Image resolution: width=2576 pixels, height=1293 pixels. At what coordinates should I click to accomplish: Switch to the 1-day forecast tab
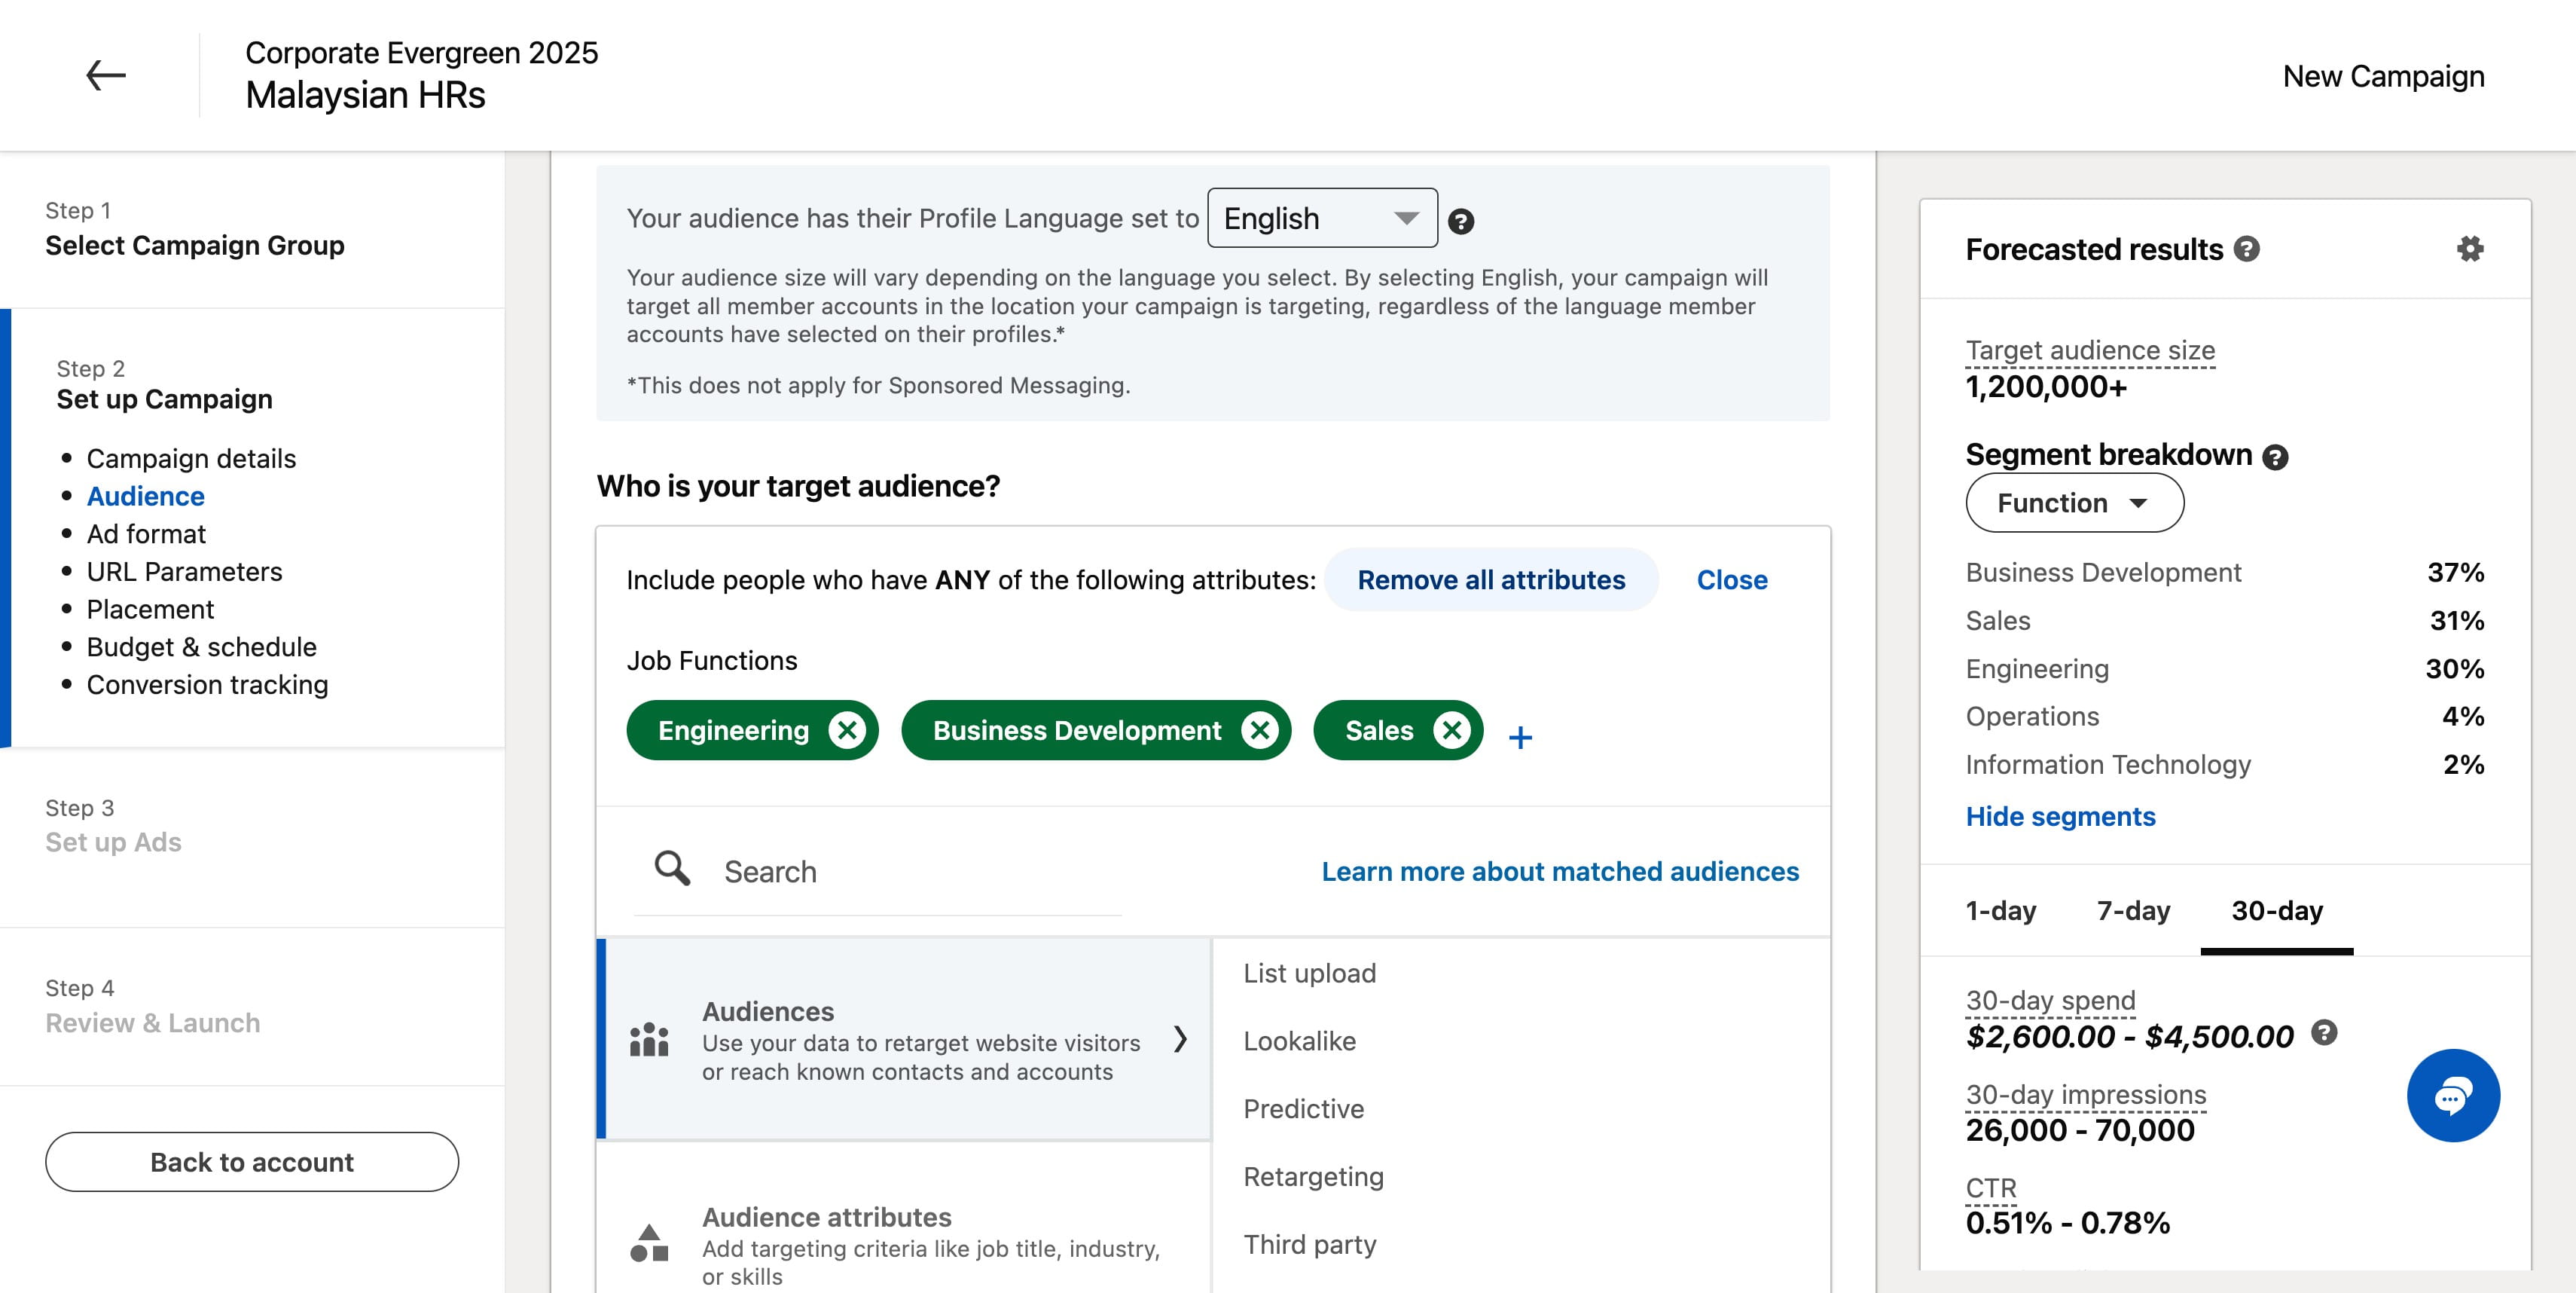click(x=2000, y=910)
